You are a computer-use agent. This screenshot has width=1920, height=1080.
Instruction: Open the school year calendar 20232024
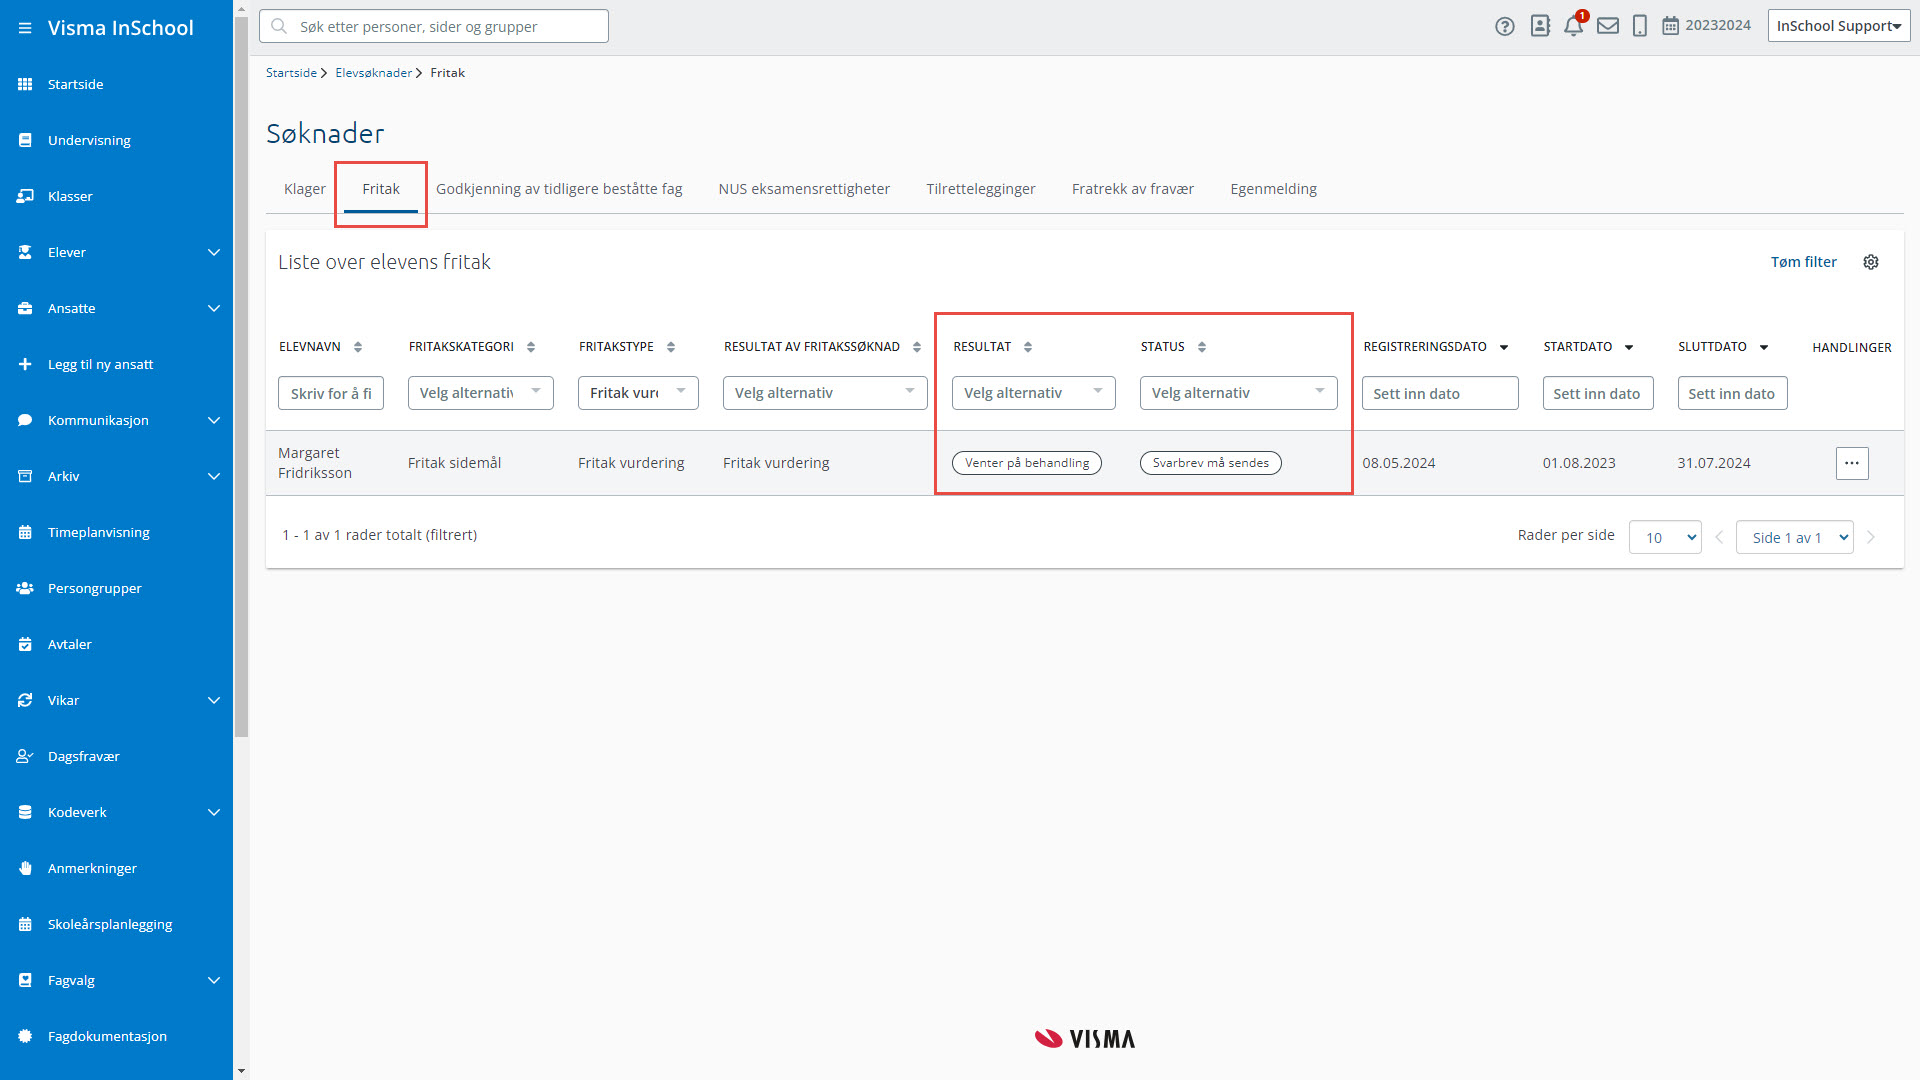point(1706,26)
